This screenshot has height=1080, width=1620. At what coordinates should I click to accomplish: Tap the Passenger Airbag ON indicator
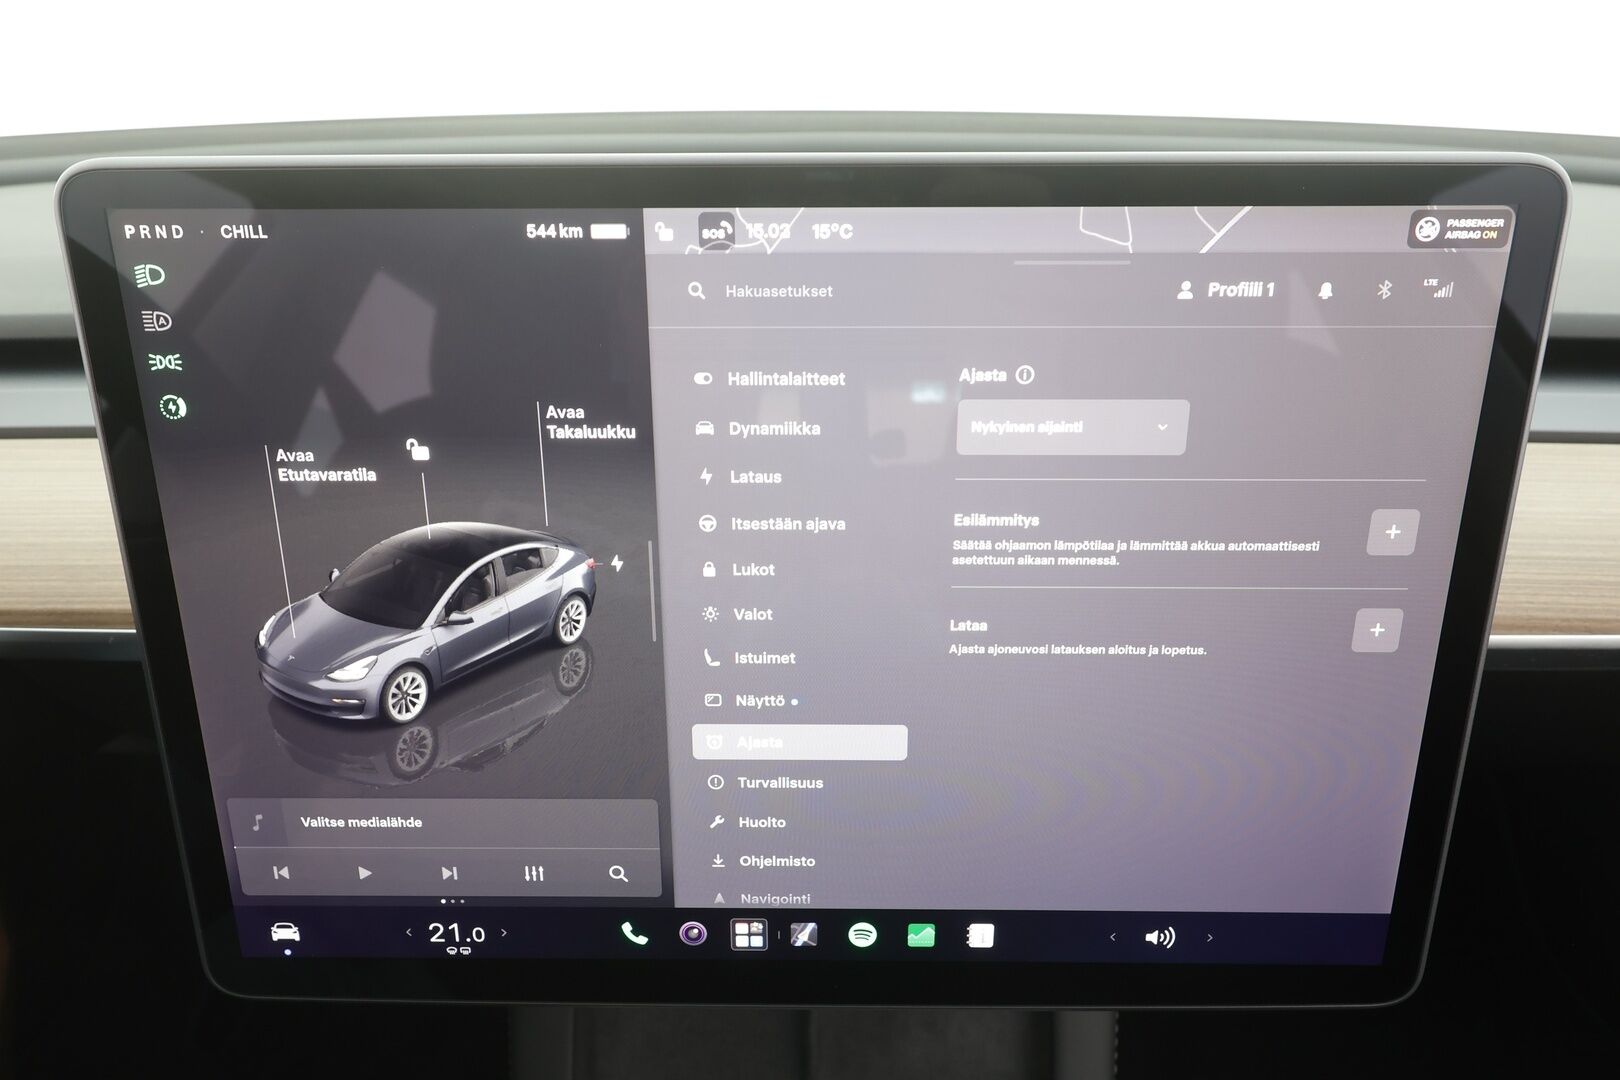[1461, 229]
